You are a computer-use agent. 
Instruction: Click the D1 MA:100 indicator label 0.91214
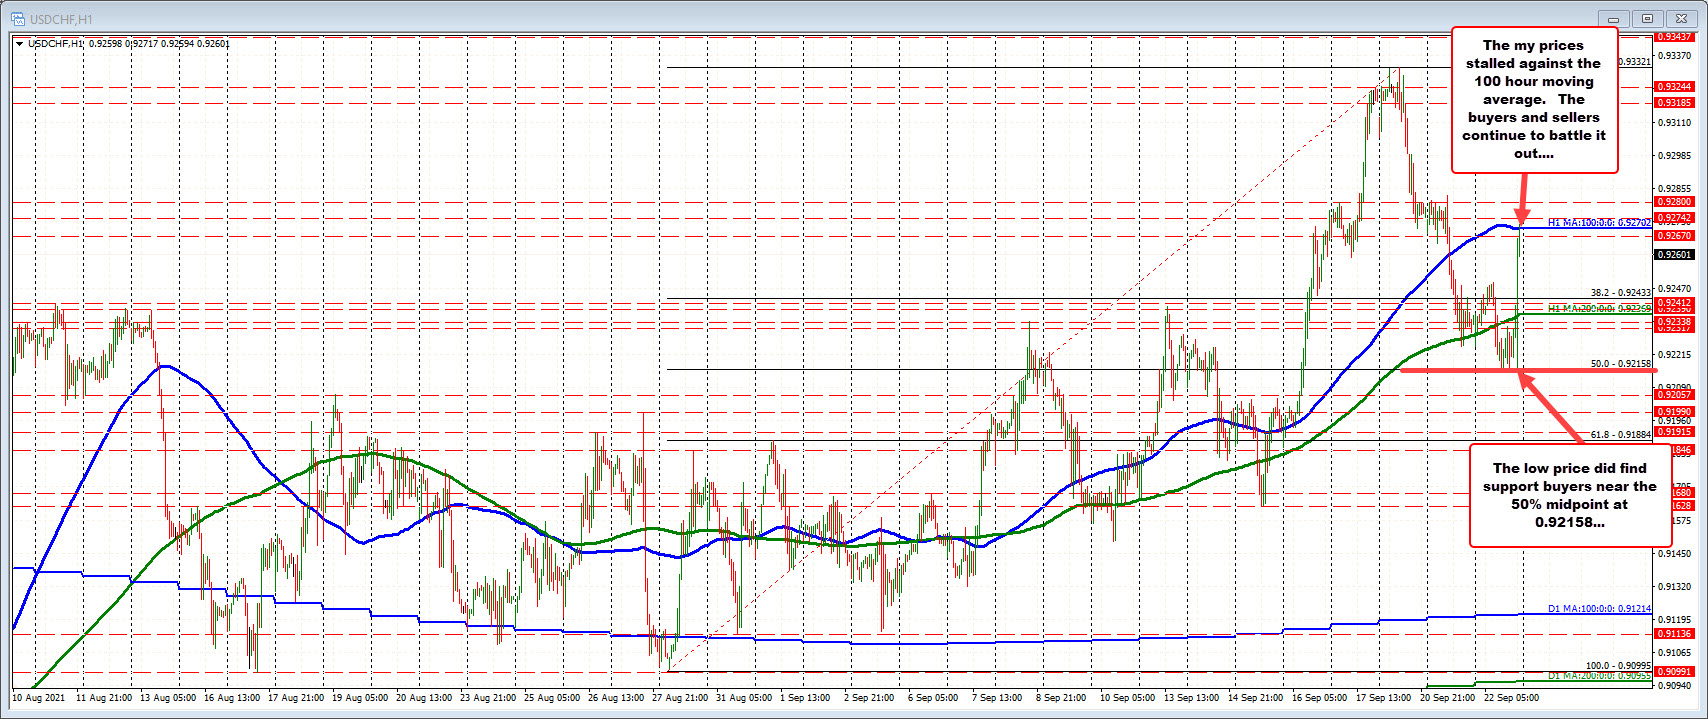(x=1599, y=609)
